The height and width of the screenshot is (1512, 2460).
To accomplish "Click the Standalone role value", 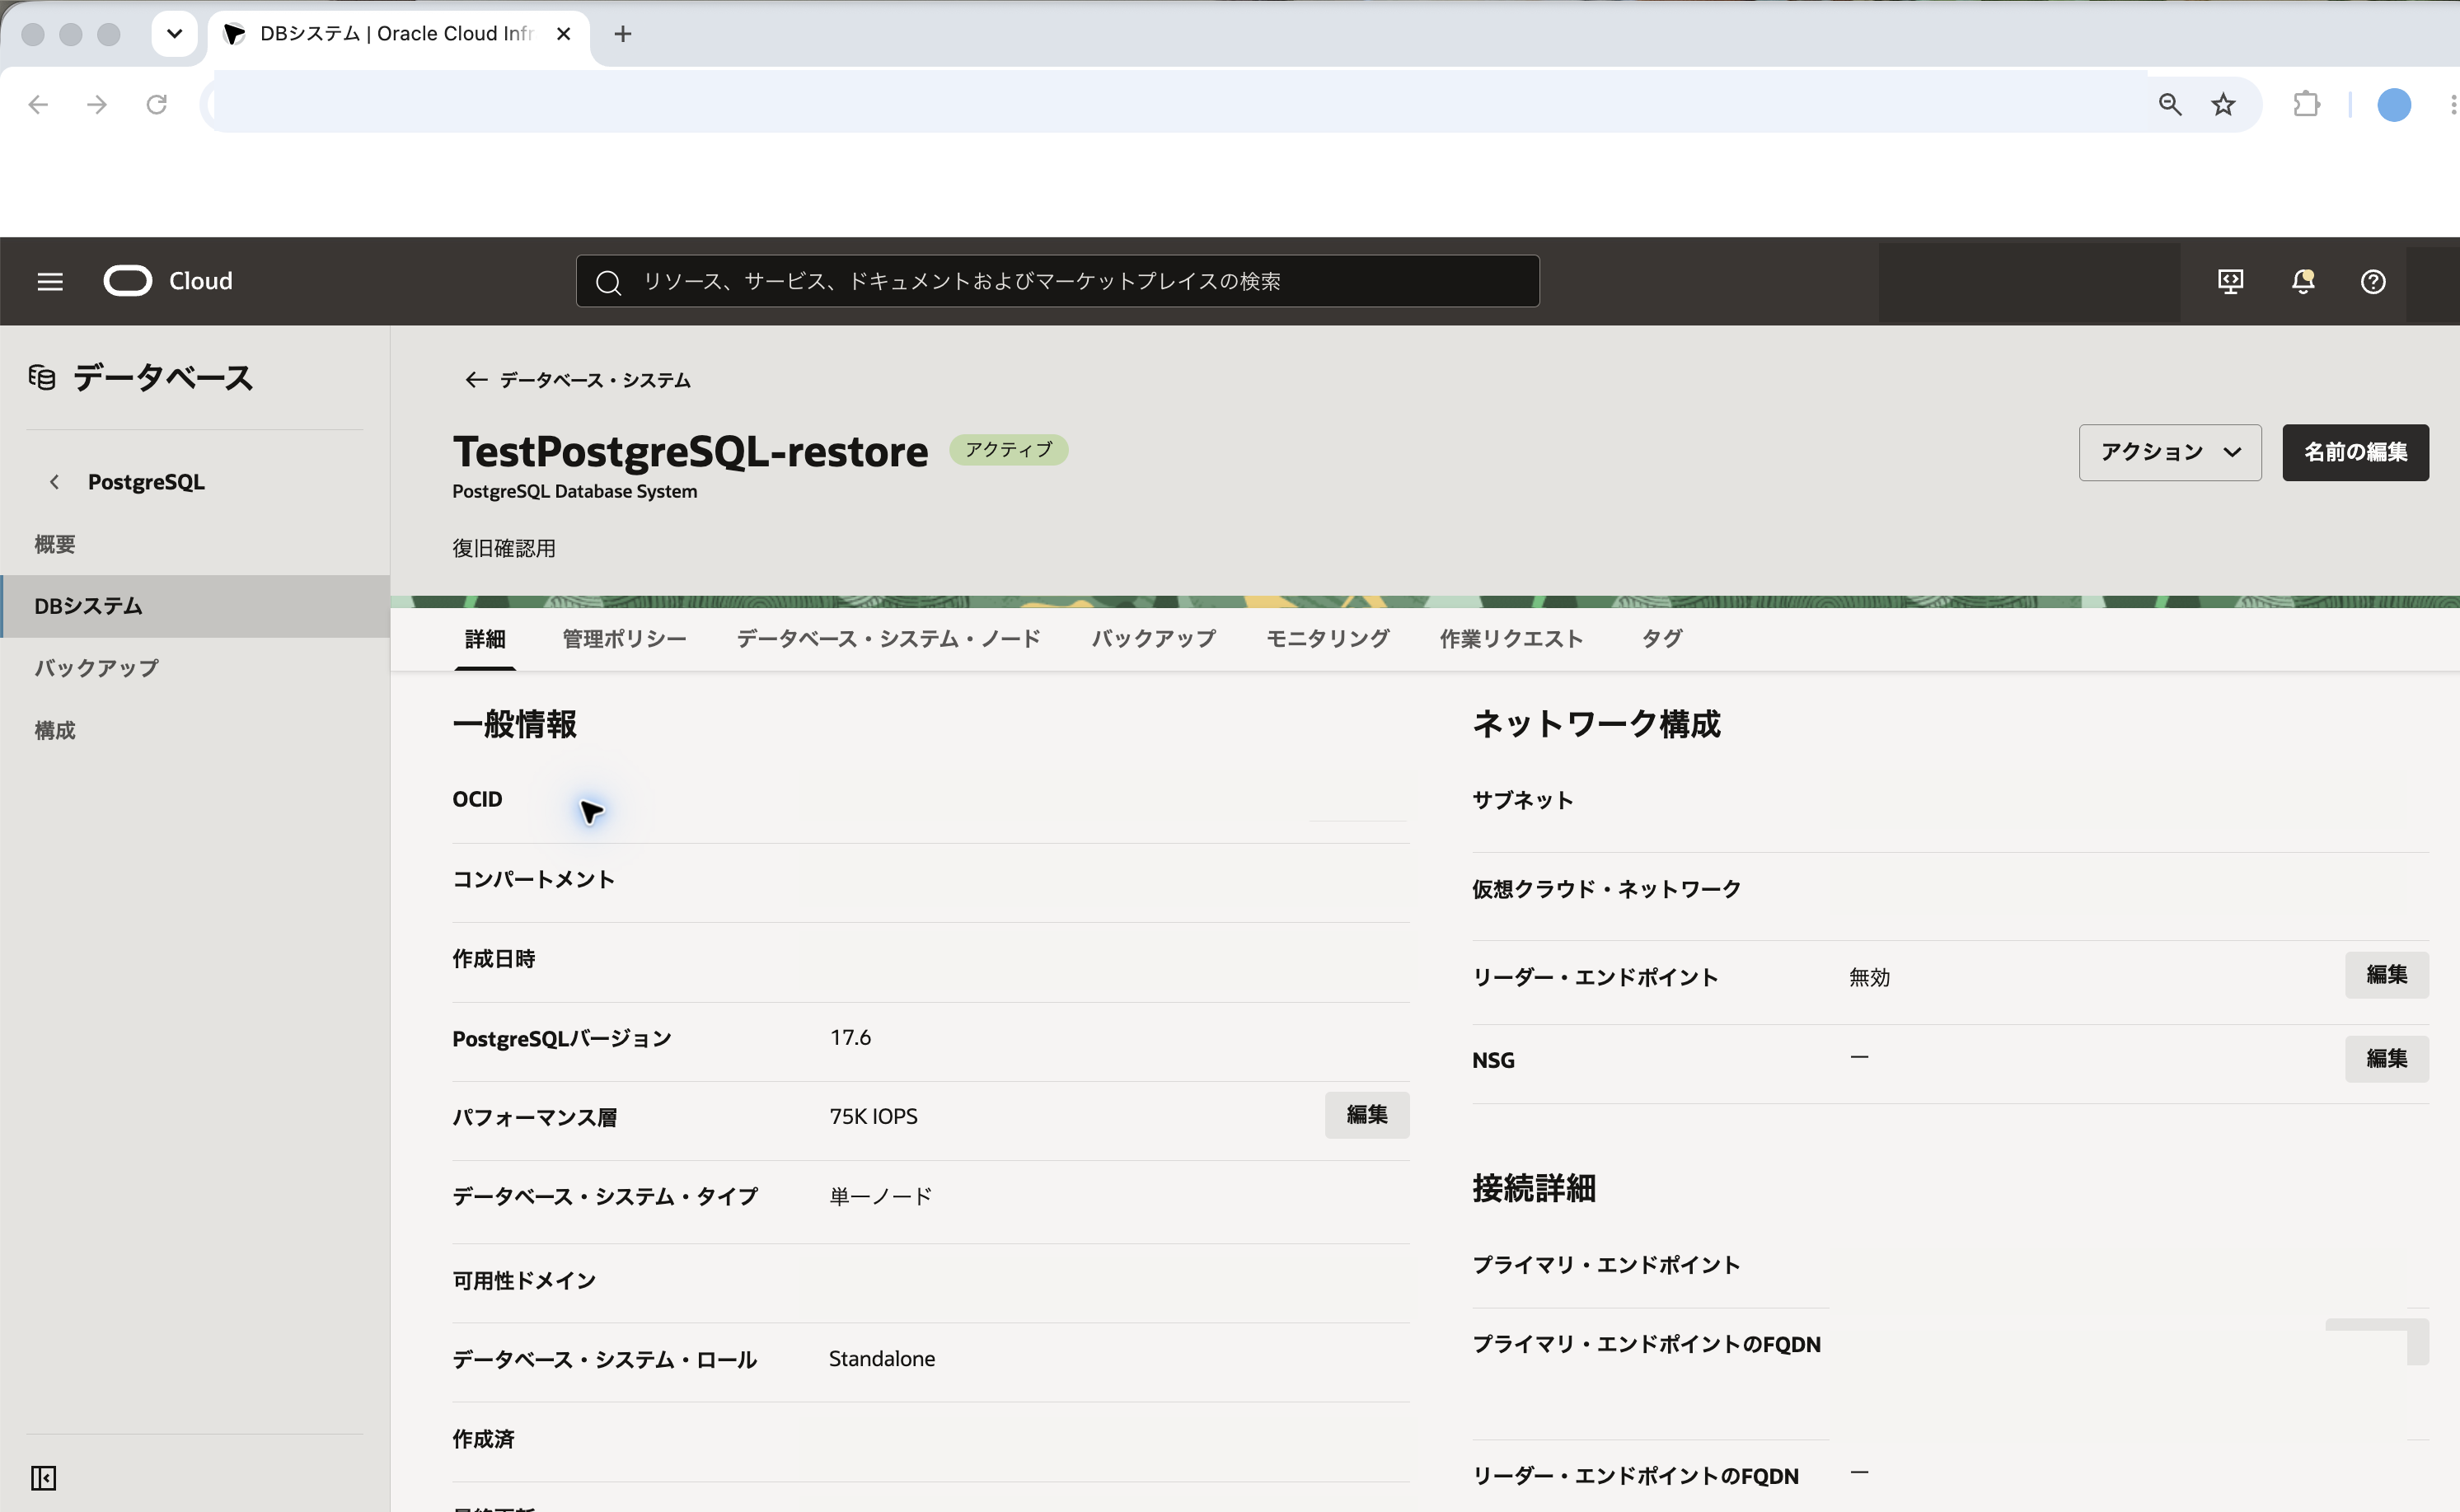I will pos(882,1358).
